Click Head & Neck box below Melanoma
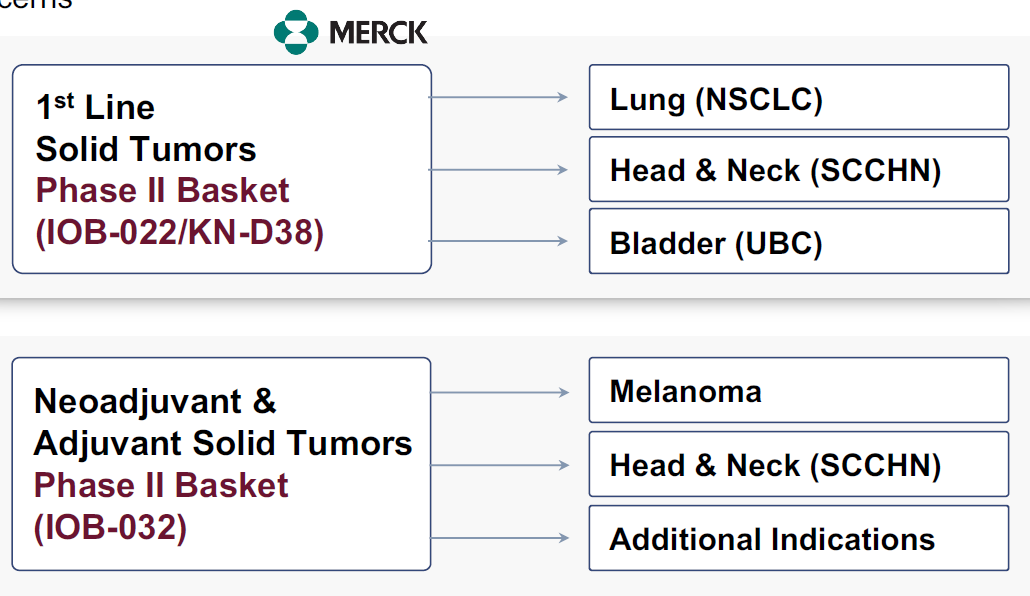Image resolution: width=1030 pixels, height=596 pixels. click(798, 465)
